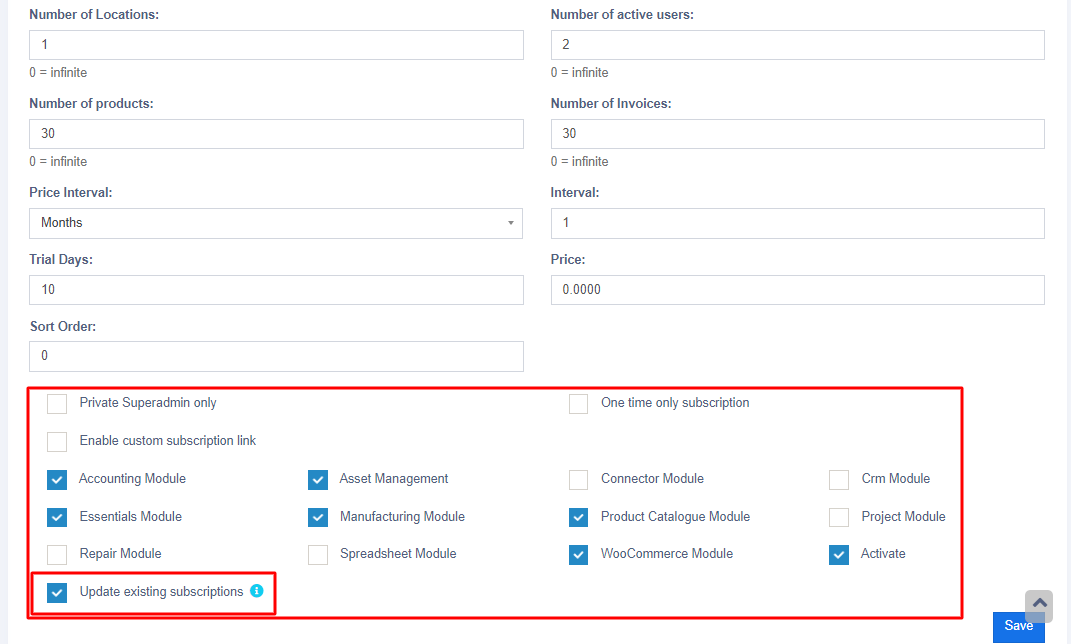The image size is (1071, 644).
Task: Focus the Trial Days input field
Action: pos(276,290)
